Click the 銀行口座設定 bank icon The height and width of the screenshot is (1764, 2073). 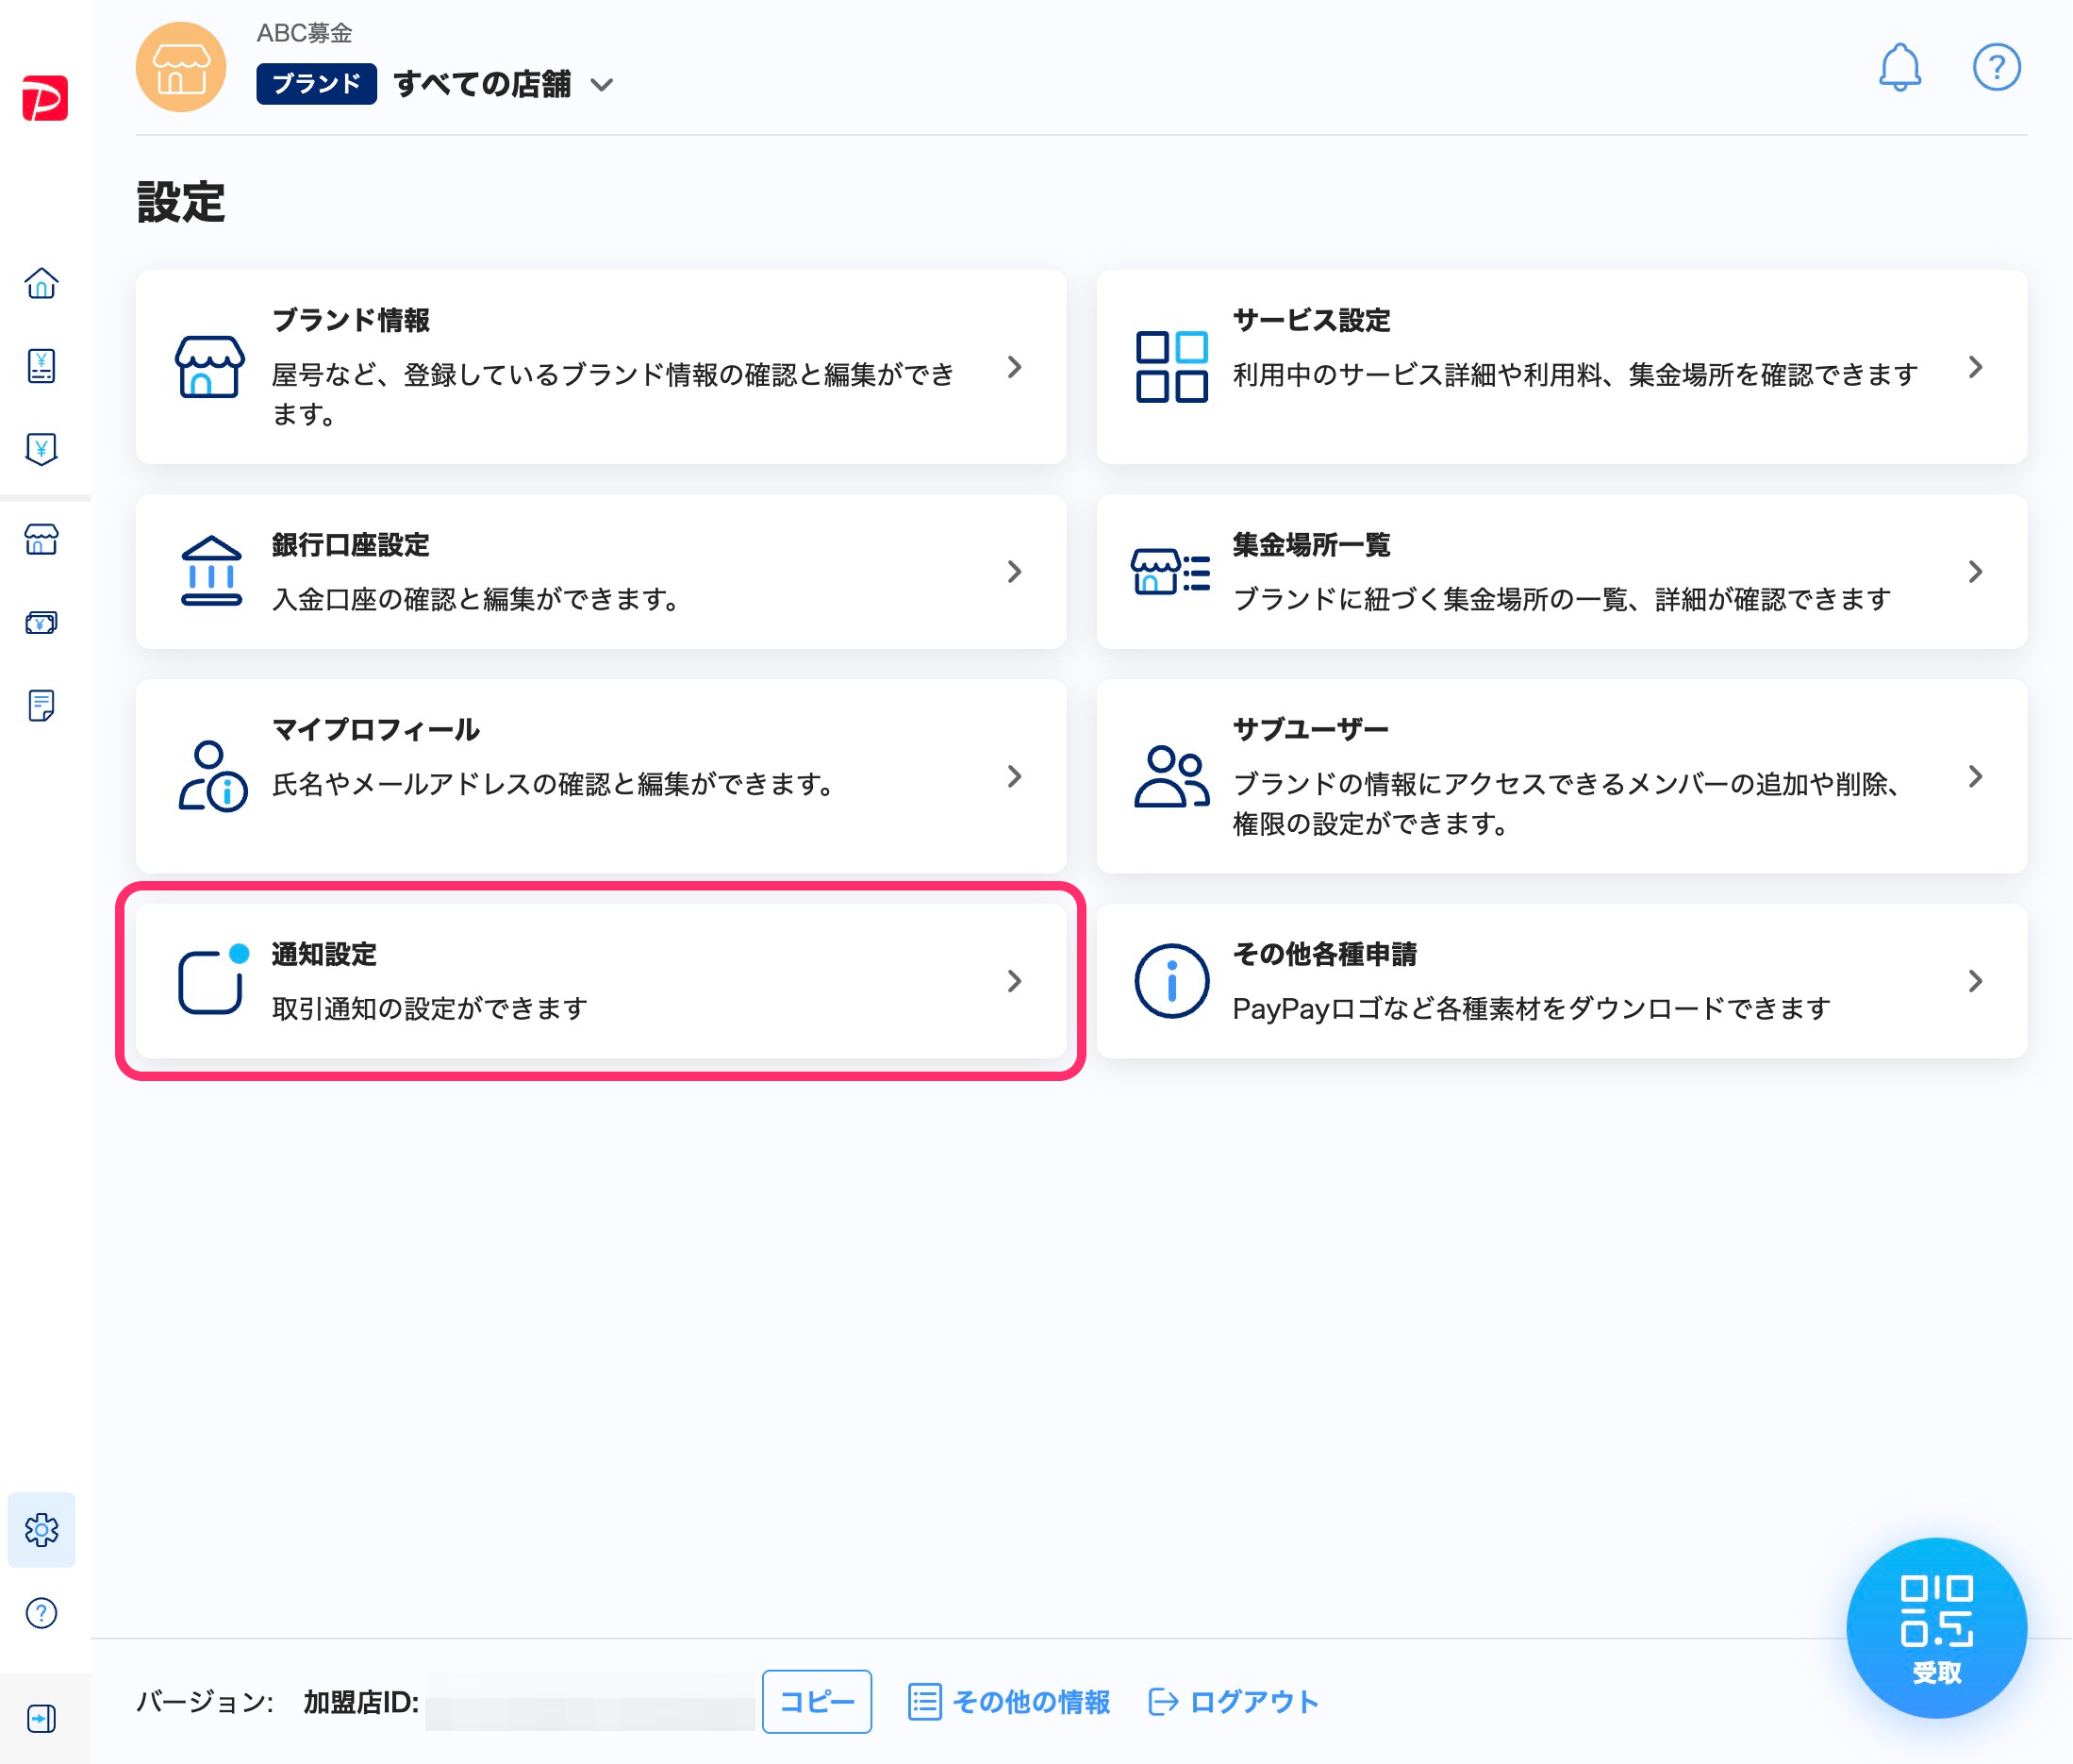coord(211,571)
